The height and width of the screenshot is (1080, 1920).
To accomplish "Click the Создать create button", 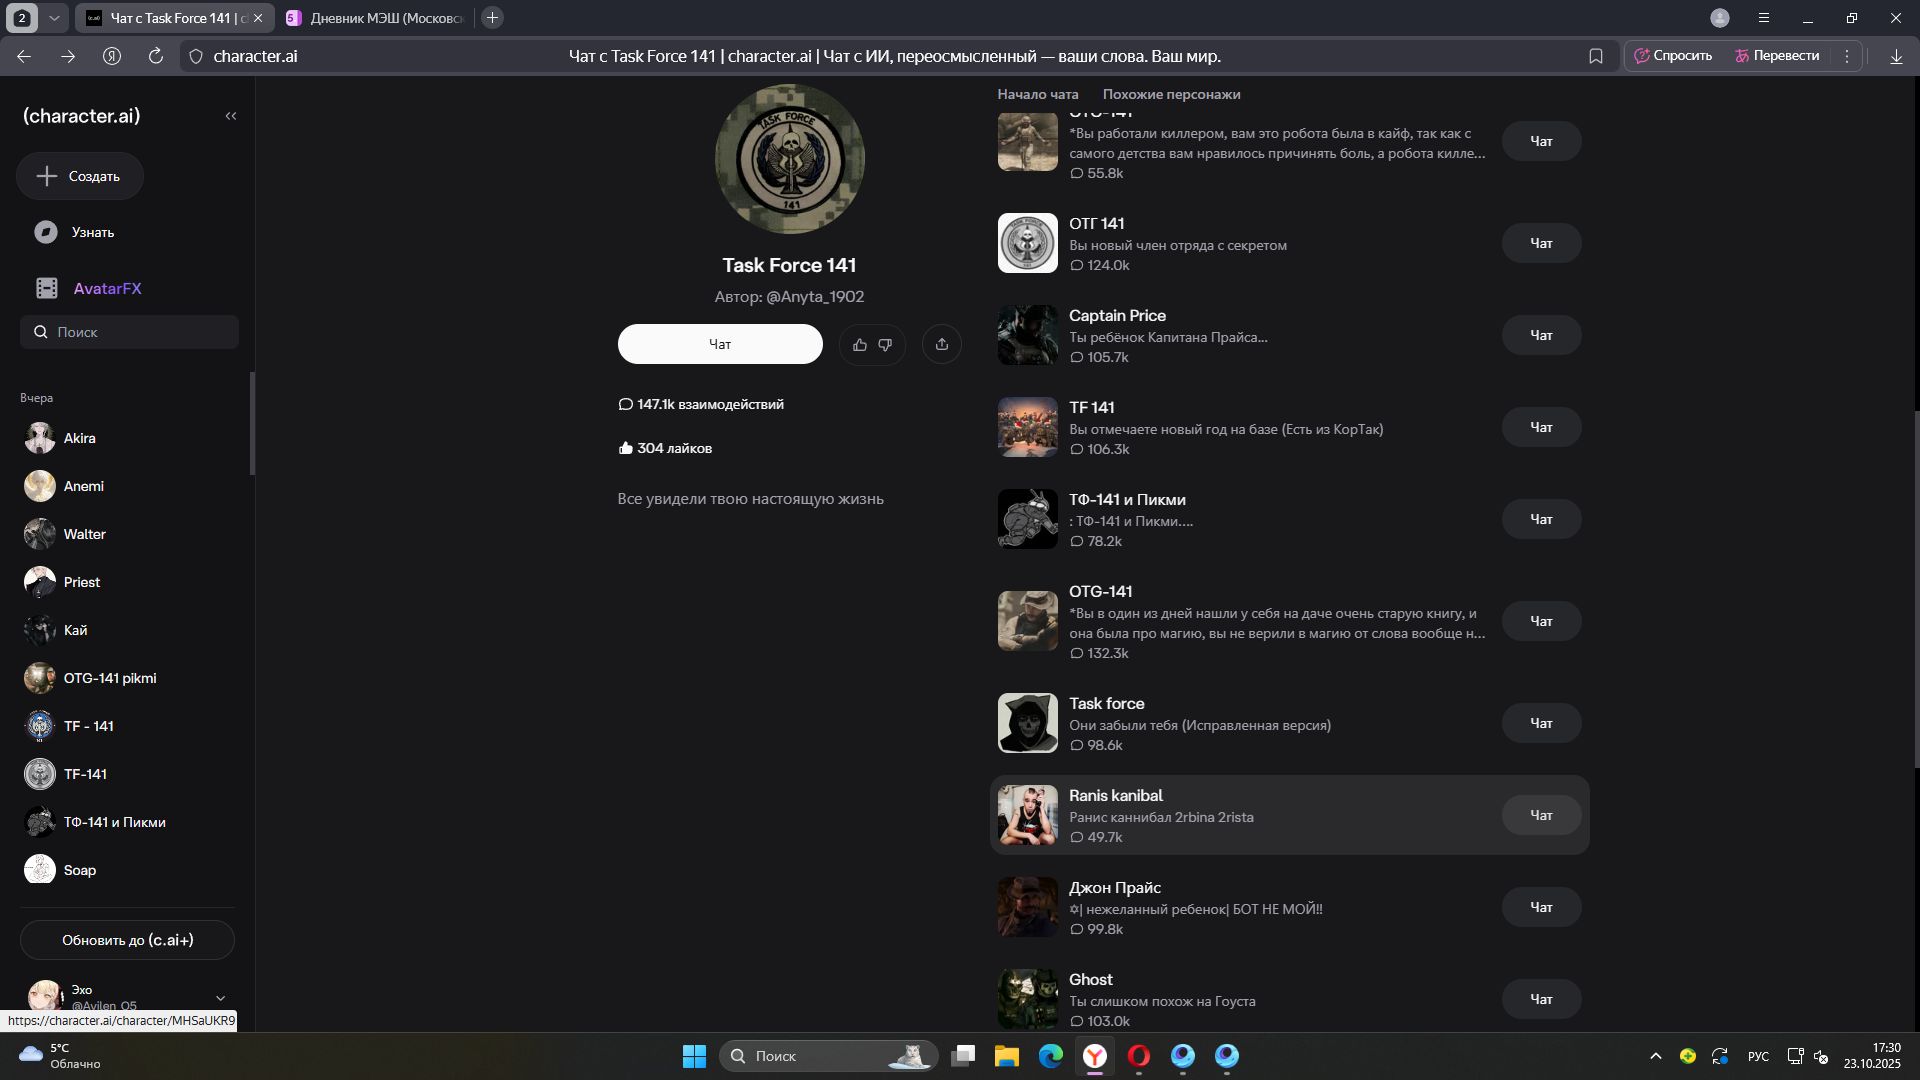I will point(80,176).
